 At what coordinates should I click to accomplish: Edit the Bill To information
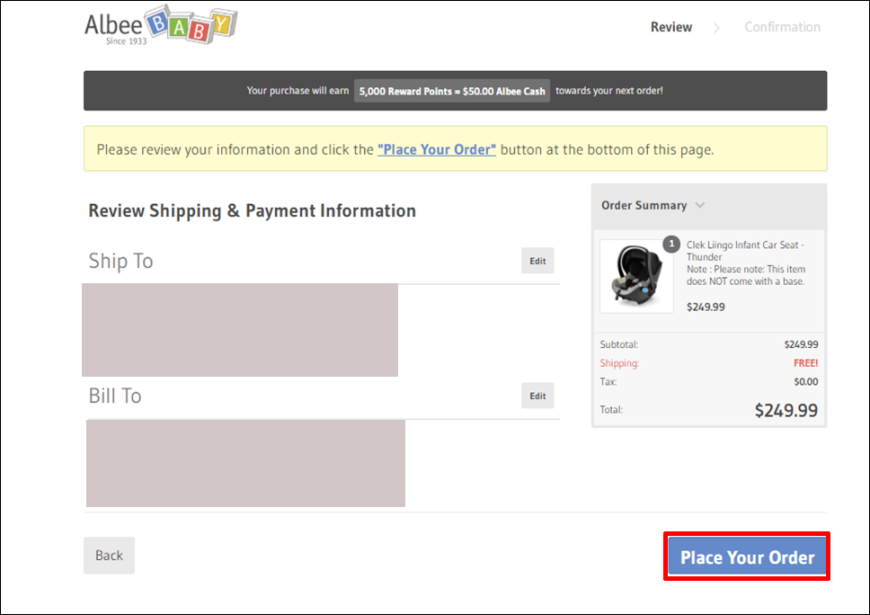tap(537, 396)
